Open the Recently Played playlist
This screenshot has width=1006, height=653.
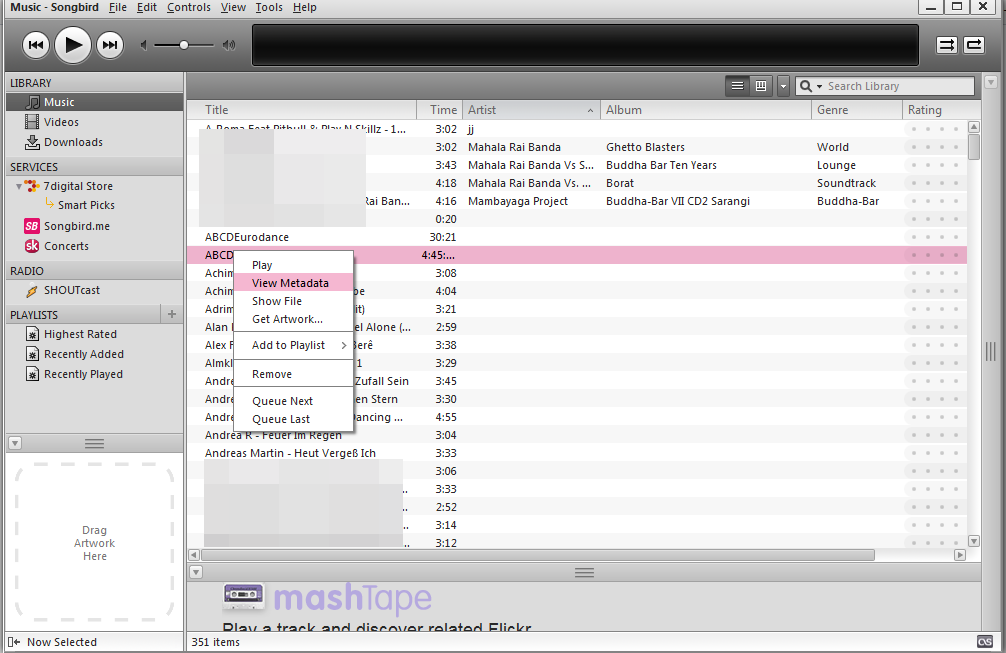click(x=83, y=374)
